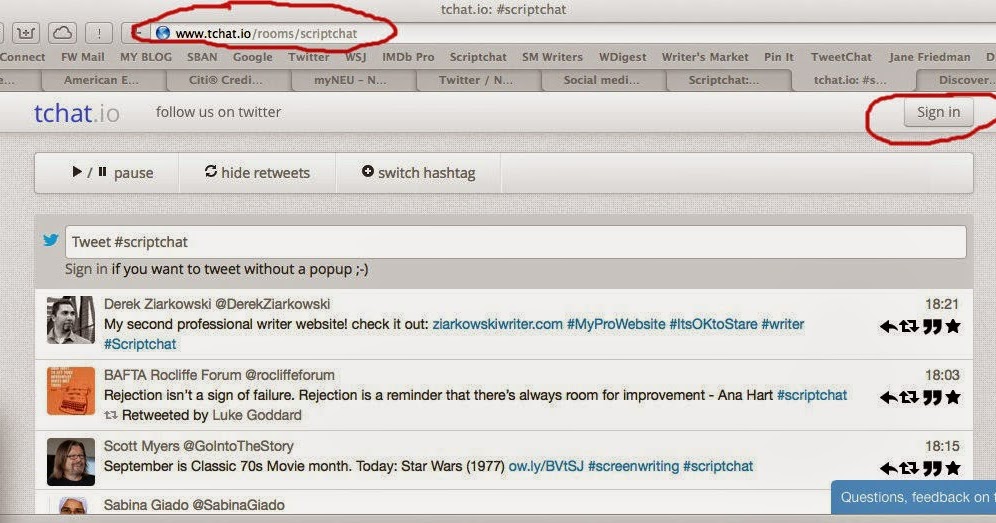Click the Pin It bookmarklet

click(779, 57)
